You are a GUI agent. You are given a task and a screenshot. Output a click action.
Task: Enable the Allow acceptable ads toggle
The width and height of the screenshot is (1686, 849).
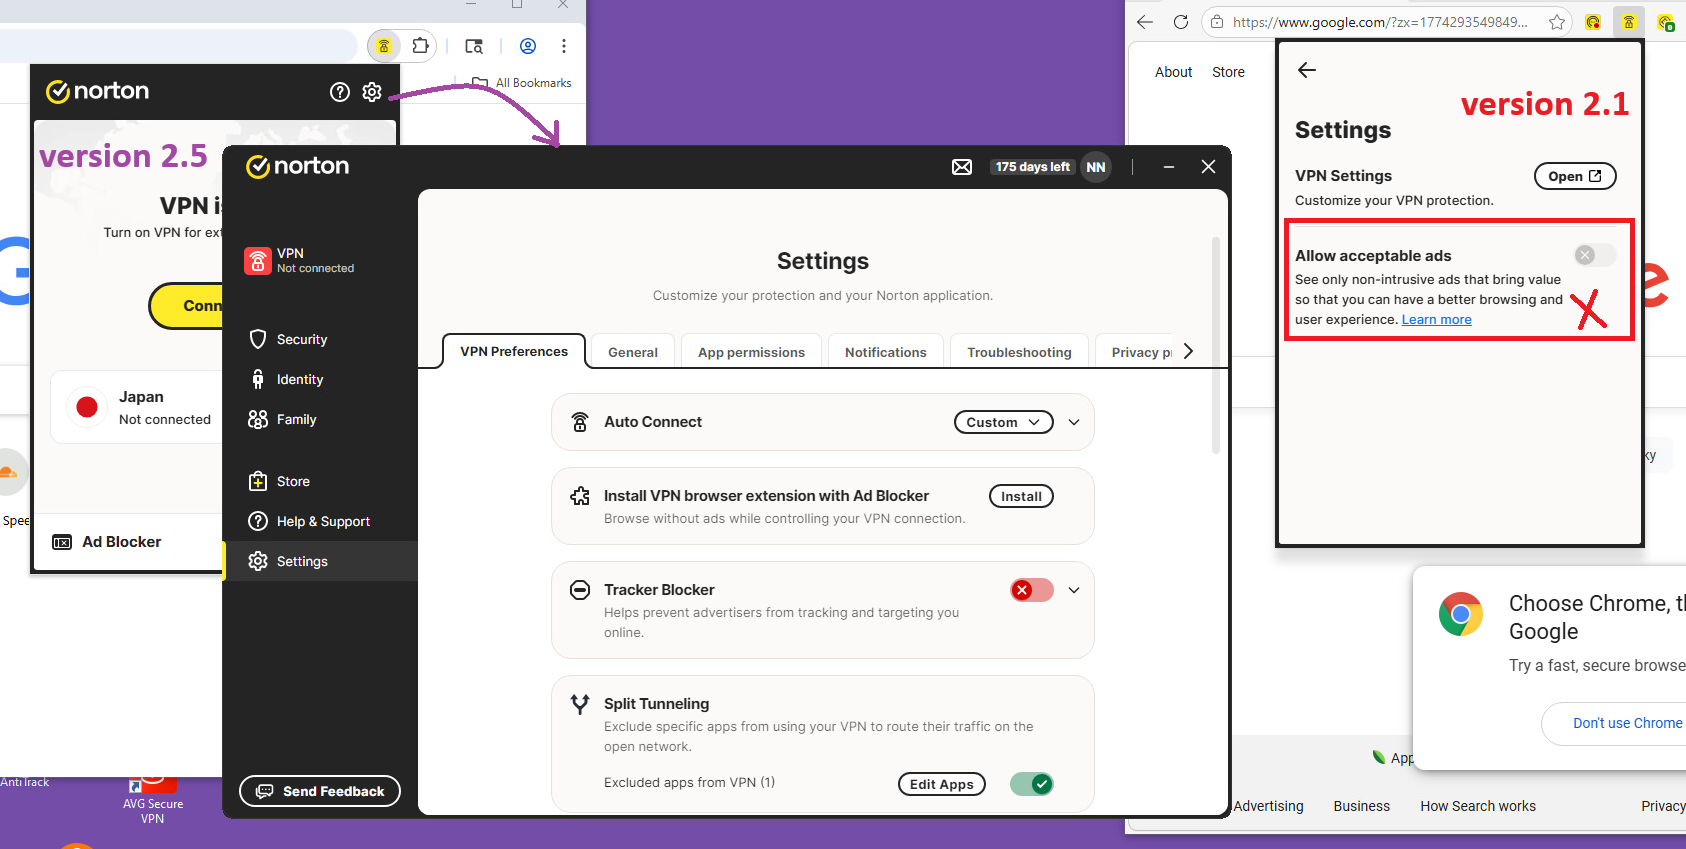click(x=1595, y=255)
